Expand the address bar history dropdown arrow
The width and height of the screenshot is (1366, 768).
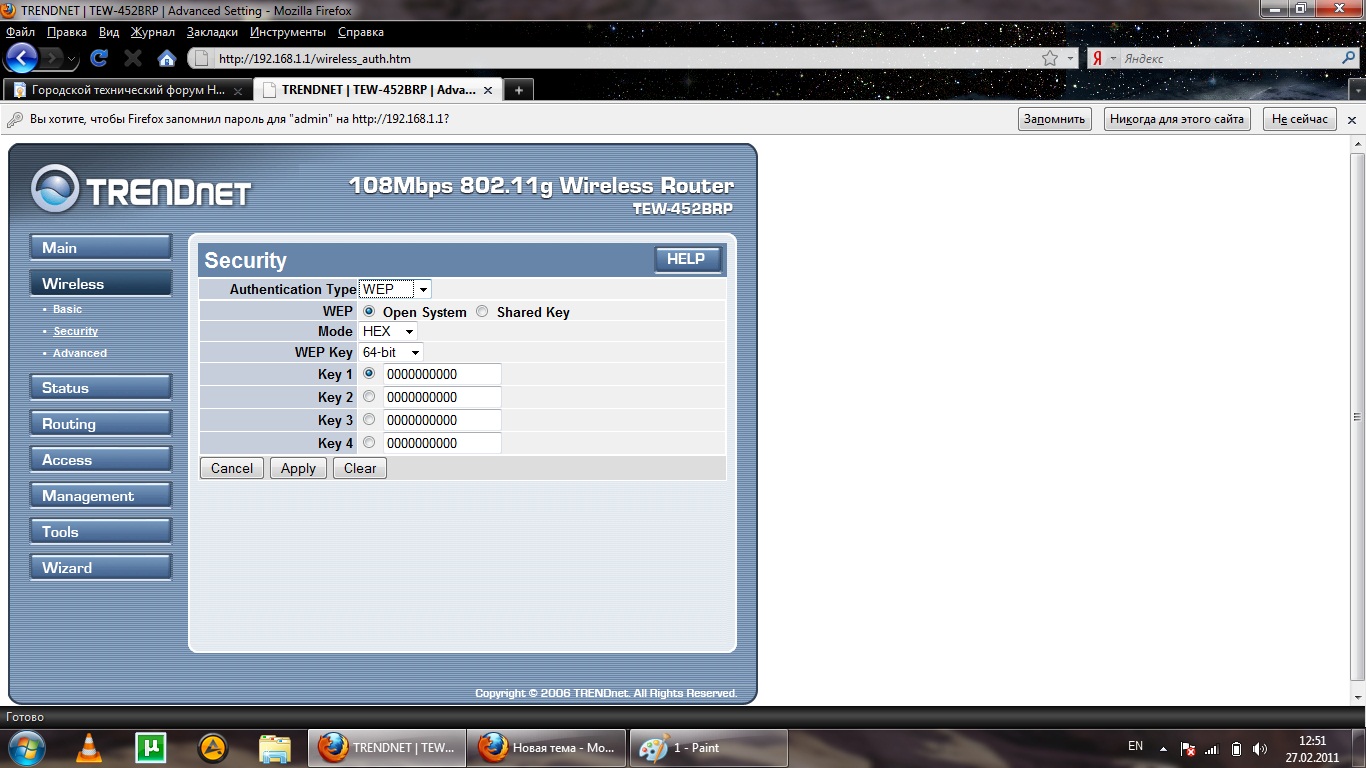[x=1071, y=59]
